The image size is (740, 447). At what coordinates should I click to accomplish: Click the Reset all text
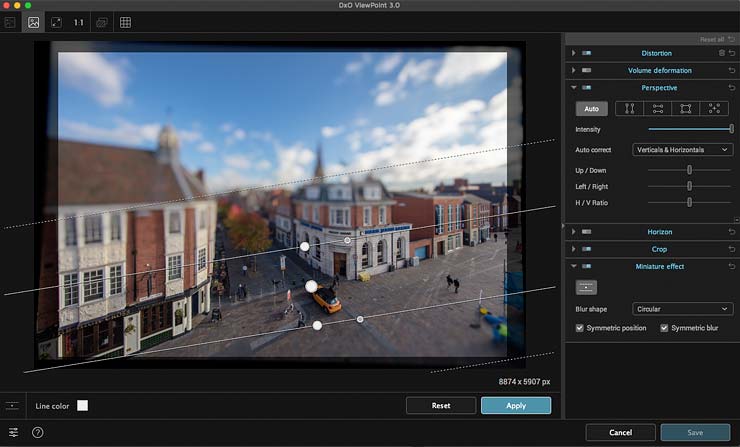click(x=712, y=39)
